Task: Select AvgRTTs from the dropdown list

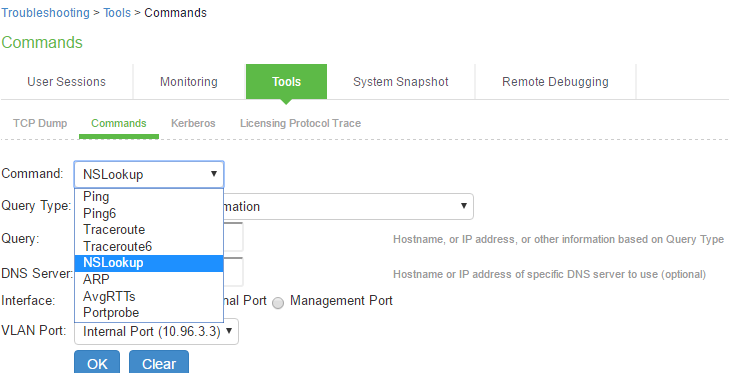Action: tap(149, 296)
